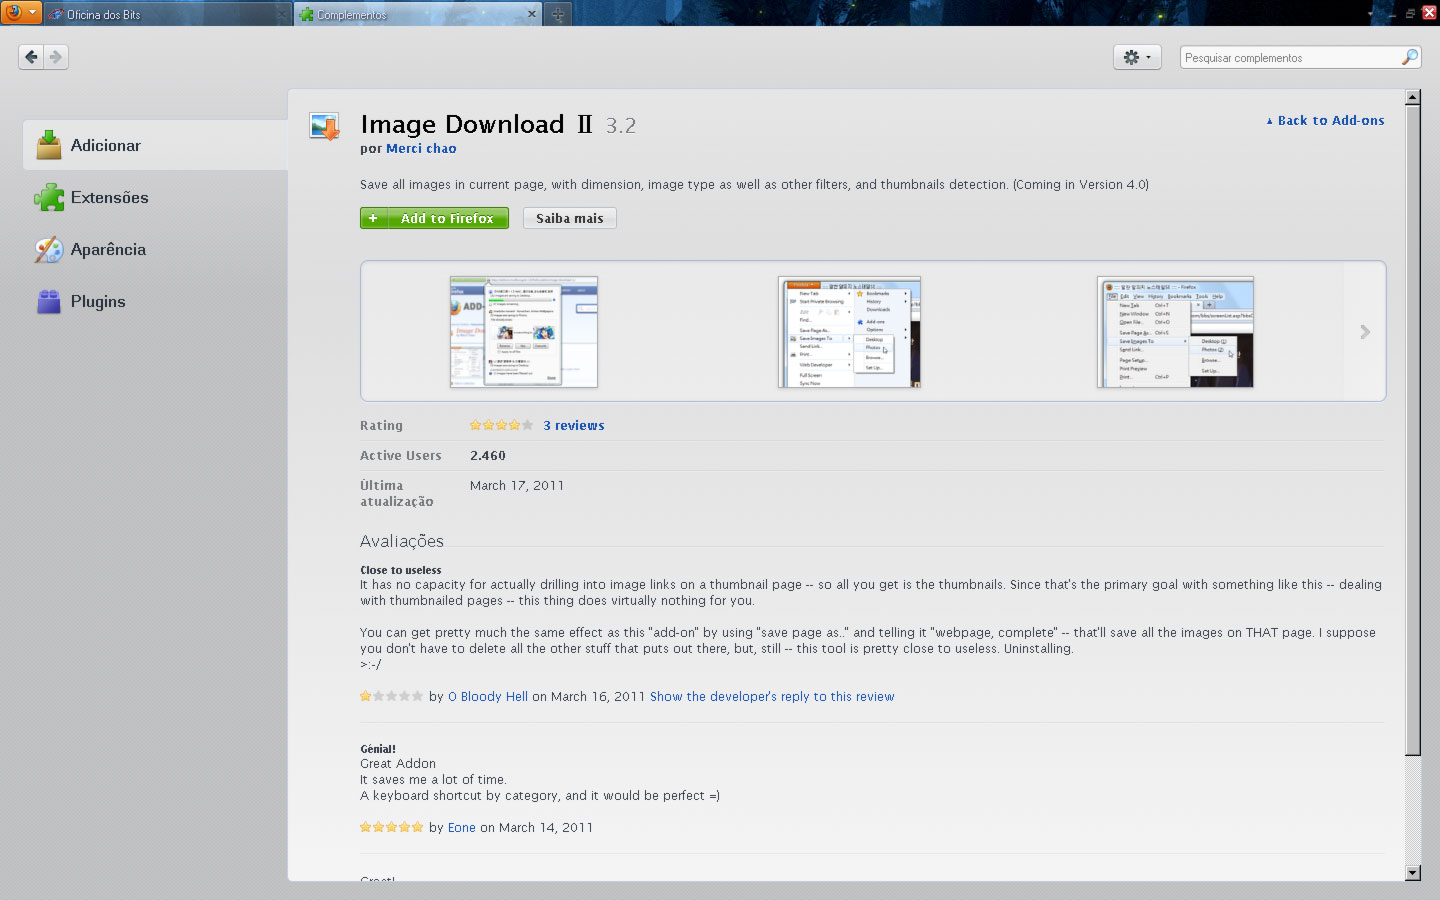The image size is (1440, 900).
Task: Click Back to Add-ons link
Action: (1329, 120)
